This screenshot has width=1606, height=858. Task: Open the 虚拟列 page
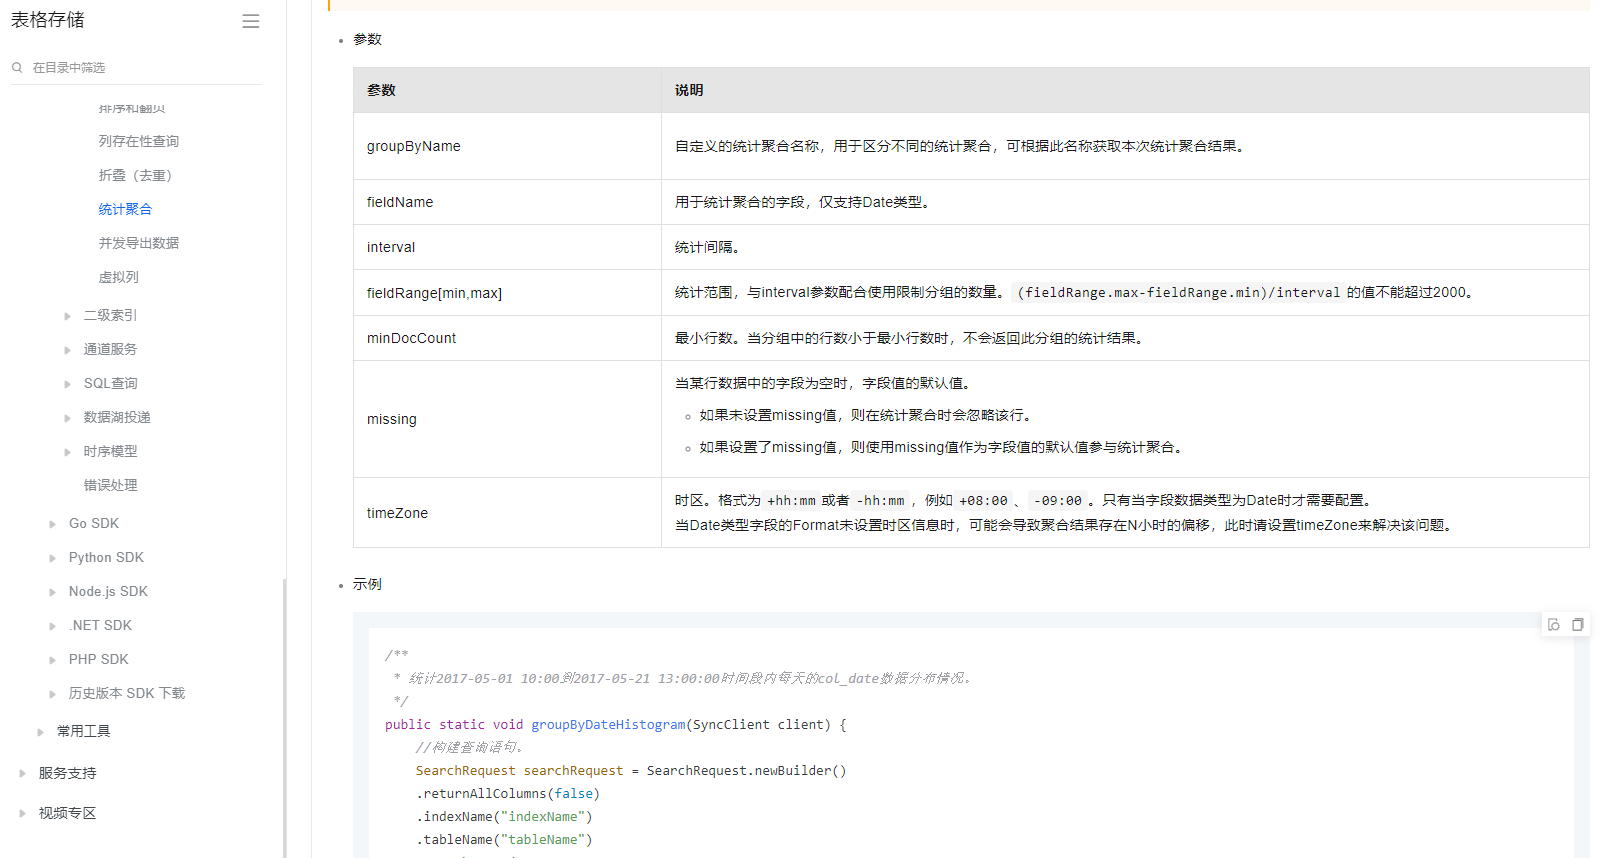pos(118,277)
